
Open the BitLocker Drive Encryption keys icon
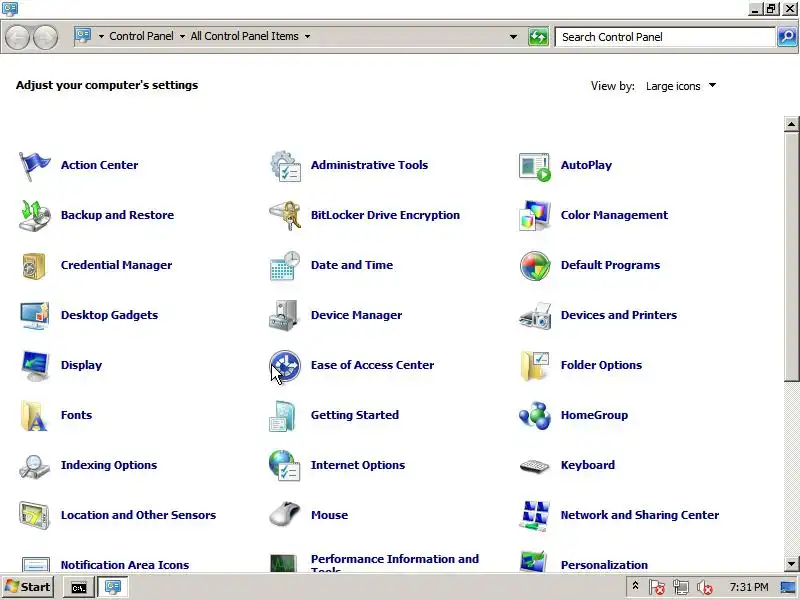click(x=285, y=216)
